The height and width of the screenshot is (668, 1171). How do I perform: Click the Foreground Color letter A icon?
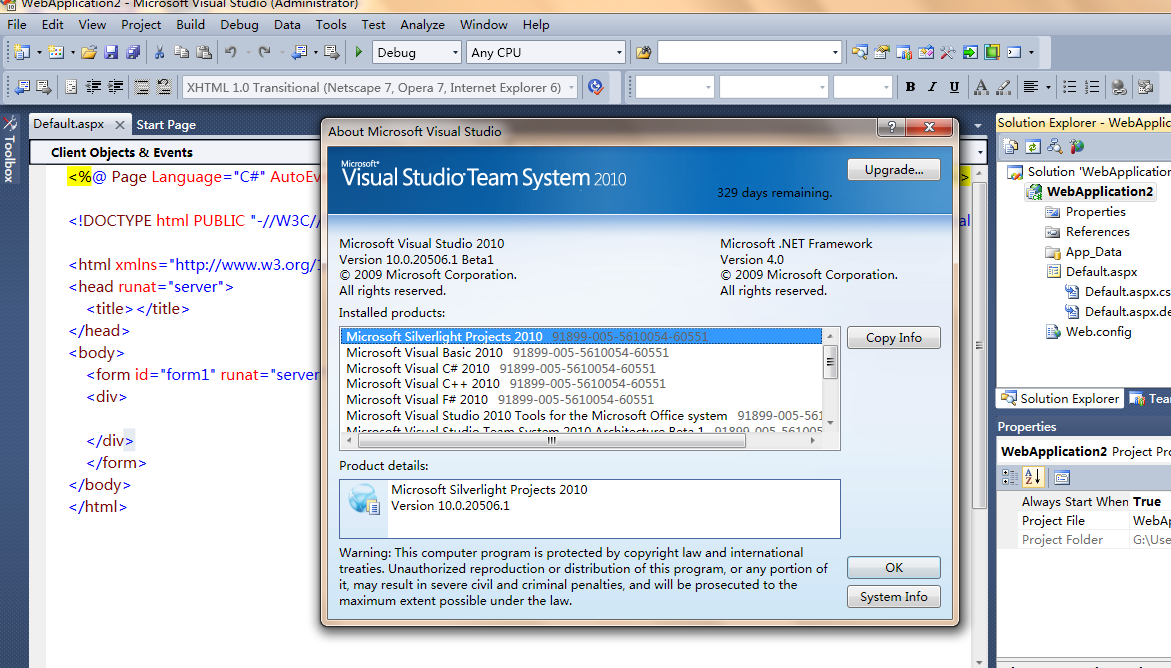tap(981, 87)
